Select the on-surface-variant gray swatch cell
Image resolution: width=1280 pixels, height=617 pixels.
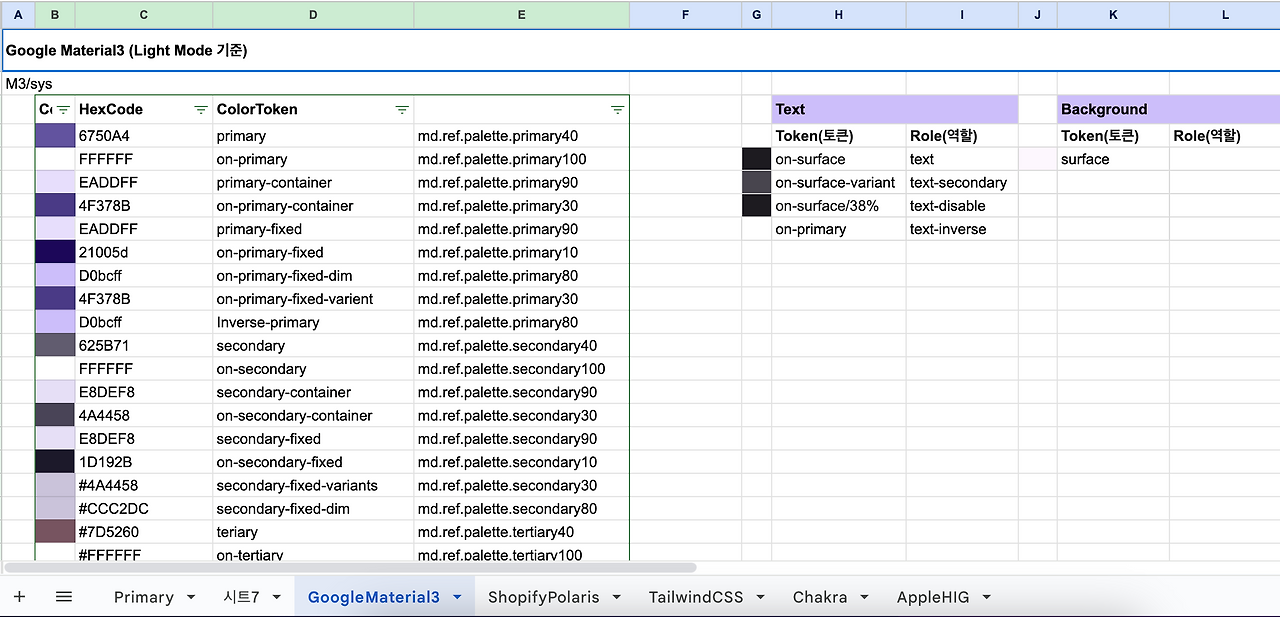coord(757,182)
